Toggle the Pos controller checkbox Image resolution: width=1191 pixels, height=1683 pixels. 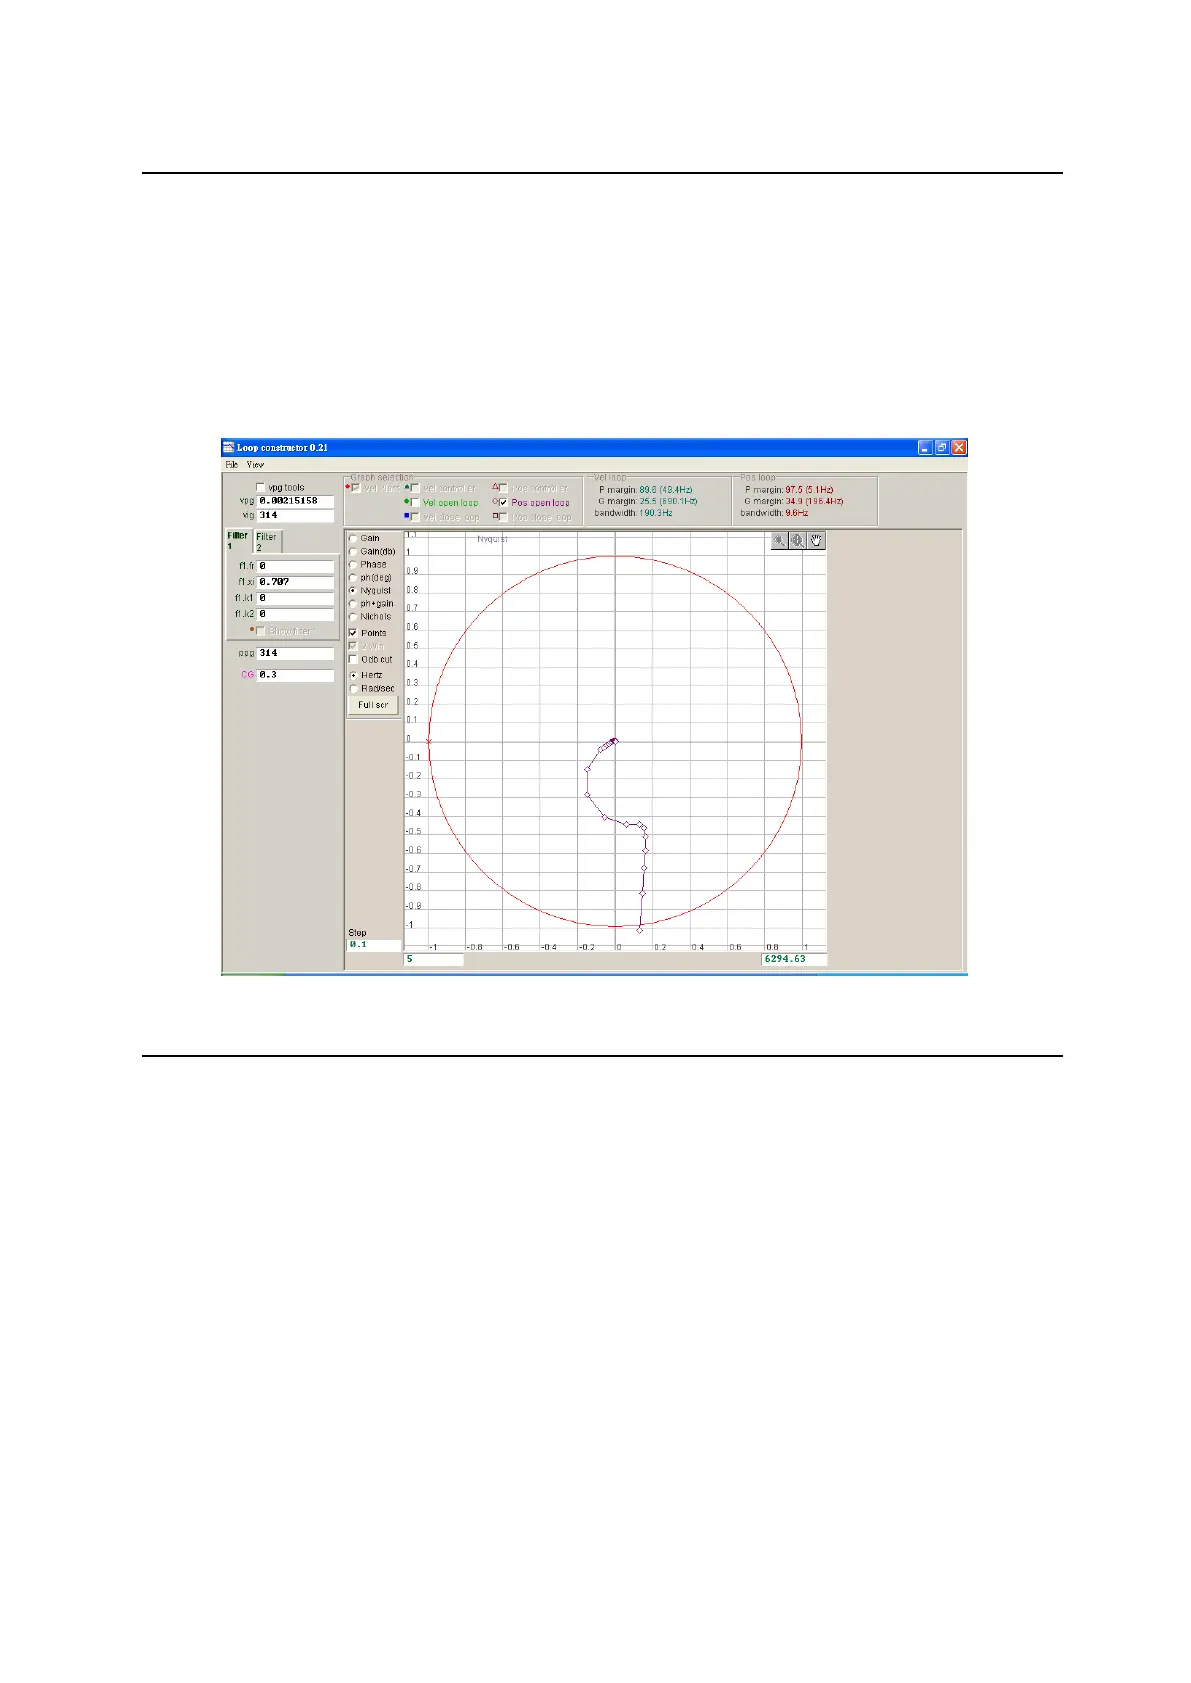503,488
